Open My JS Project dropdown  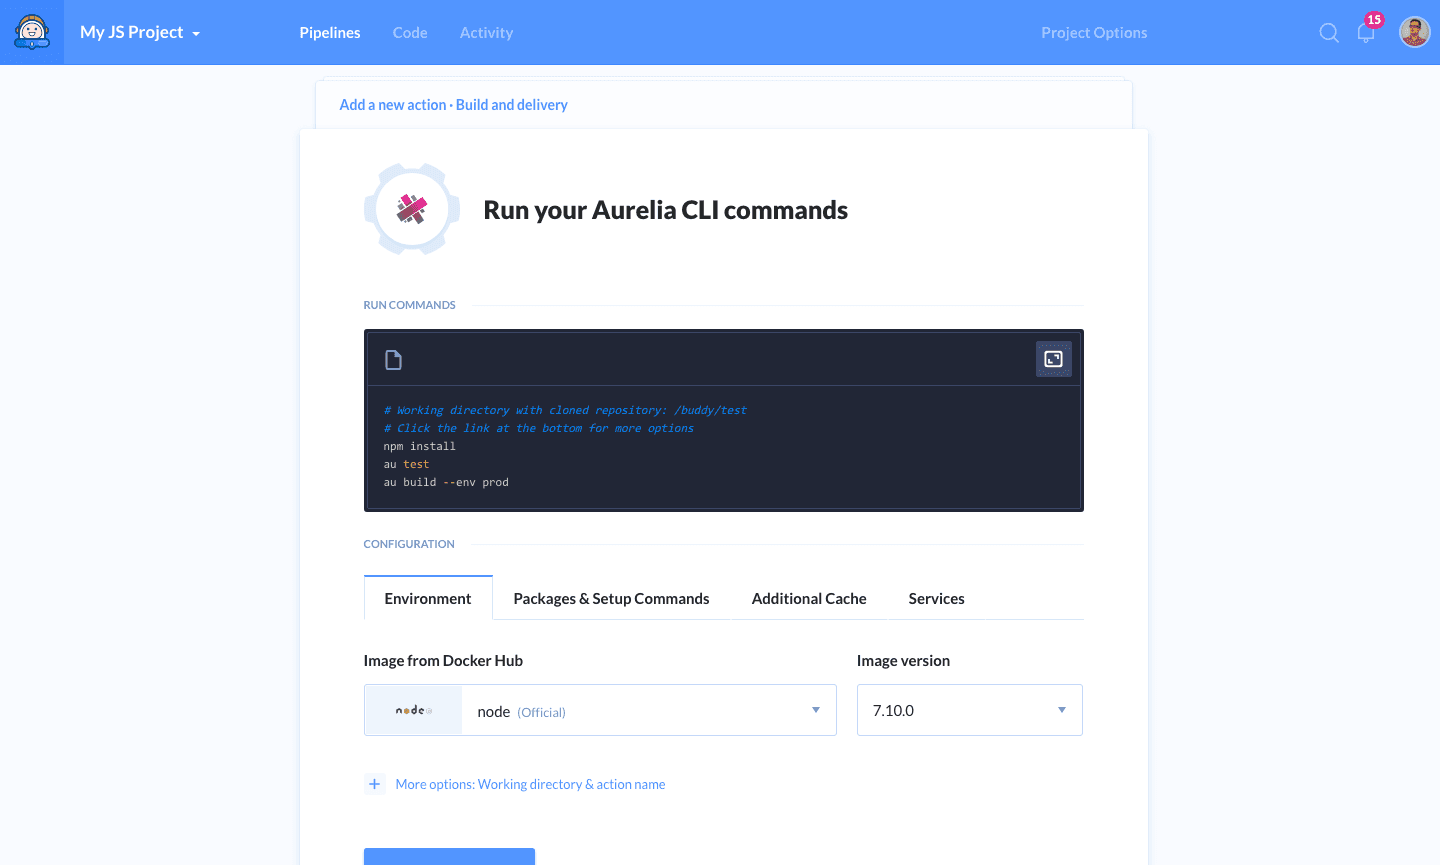pyautogui.click(x=140, y=32)
